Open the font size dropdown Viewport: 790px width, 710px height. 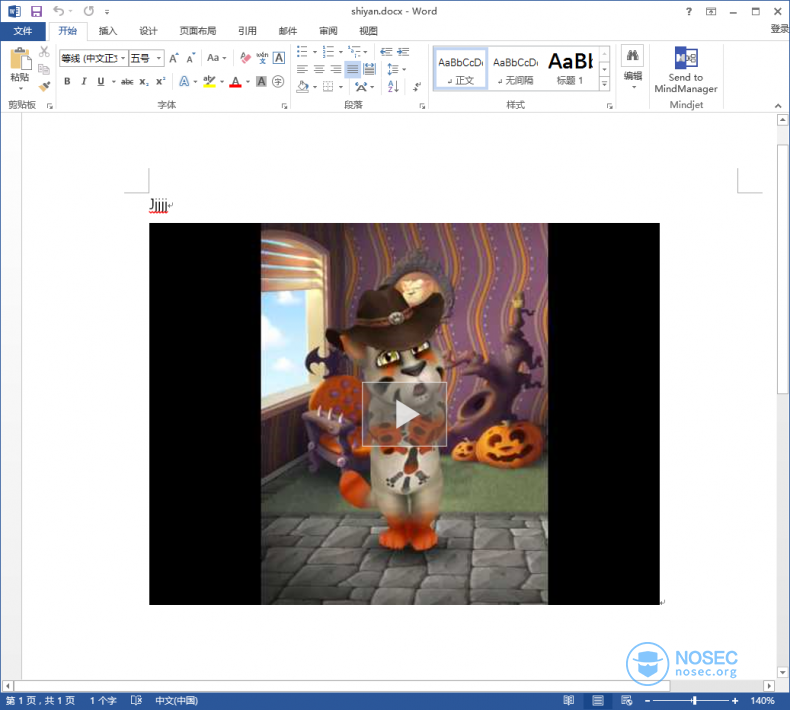click(x=159, y=58)
